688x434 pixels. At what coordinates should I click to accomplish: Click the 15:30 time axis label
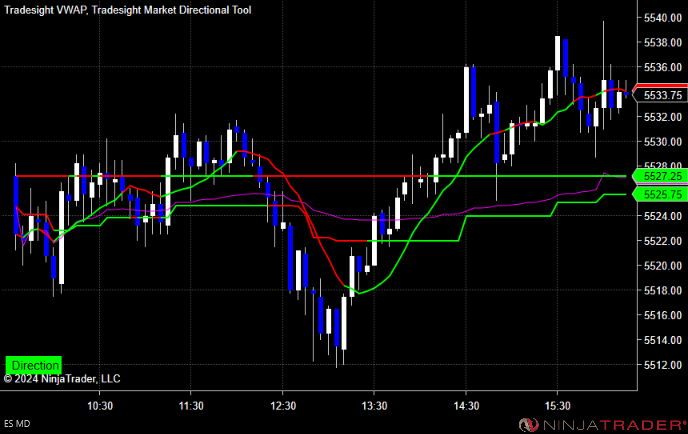(557, 405)
